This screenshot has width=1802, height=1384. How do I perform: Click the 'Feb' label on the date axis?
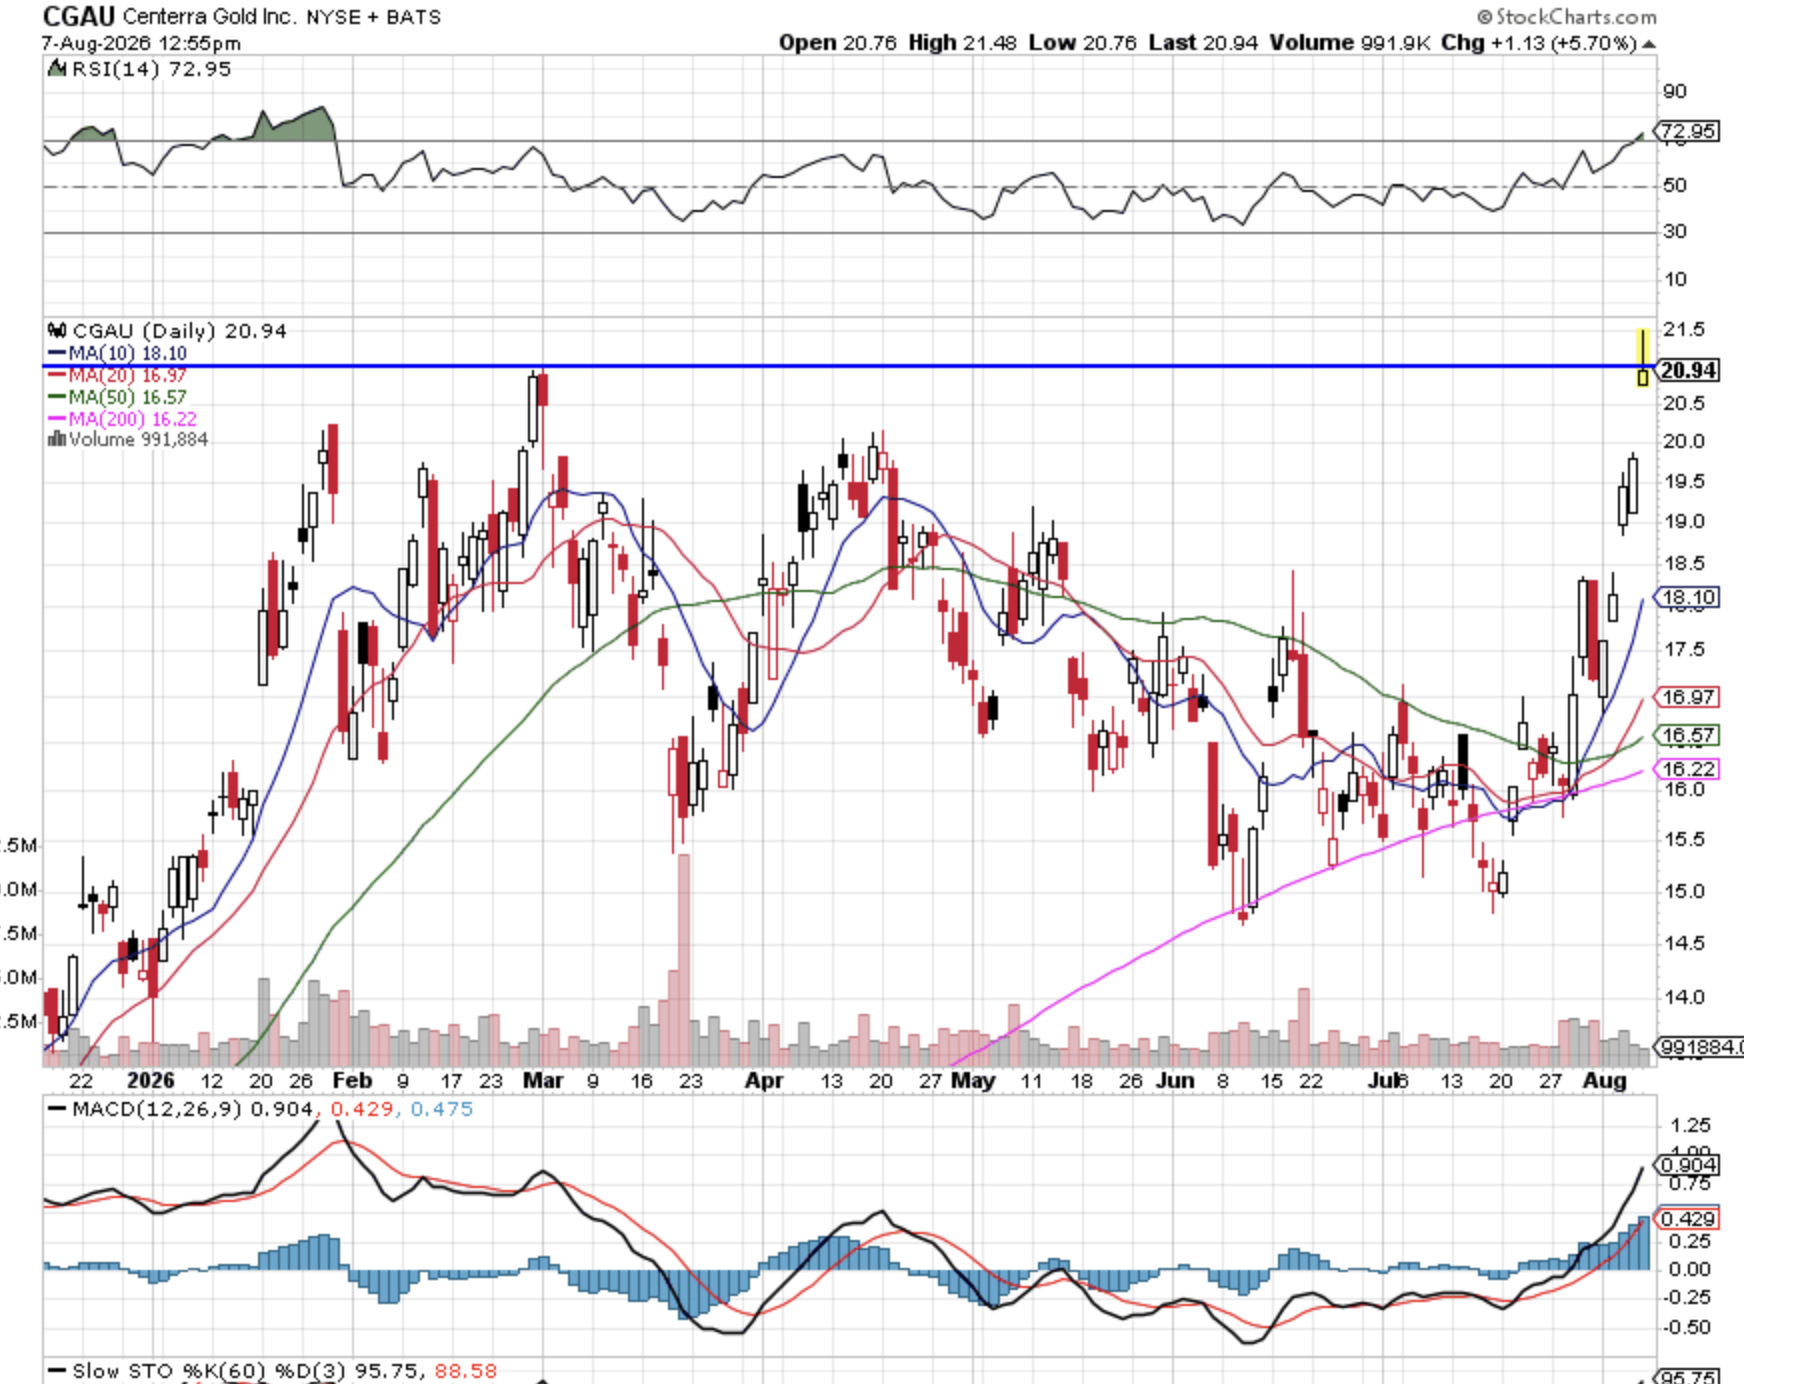point(352,1081)
